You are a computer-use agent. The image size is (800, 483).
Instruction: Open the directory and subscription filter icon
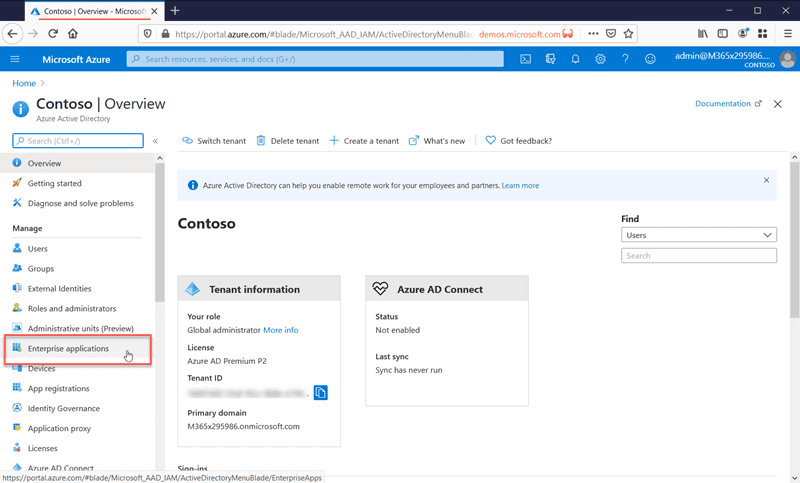[550, 60]
